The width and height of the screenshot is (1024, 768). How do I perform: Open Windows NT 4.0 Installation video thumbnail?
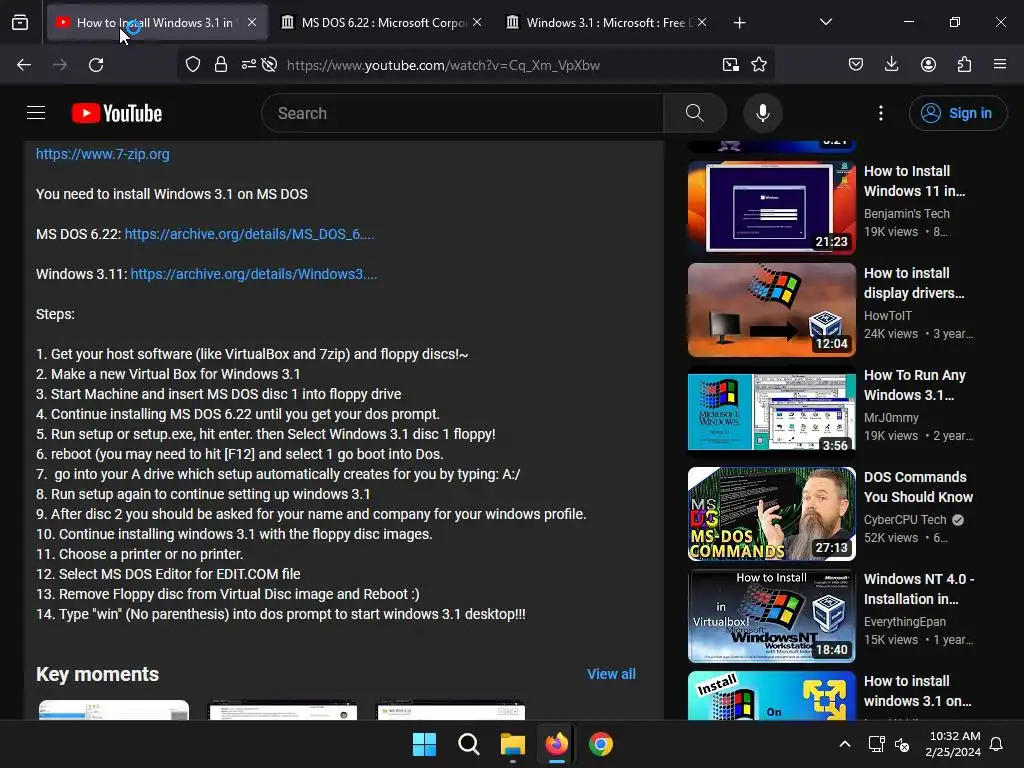771,615
